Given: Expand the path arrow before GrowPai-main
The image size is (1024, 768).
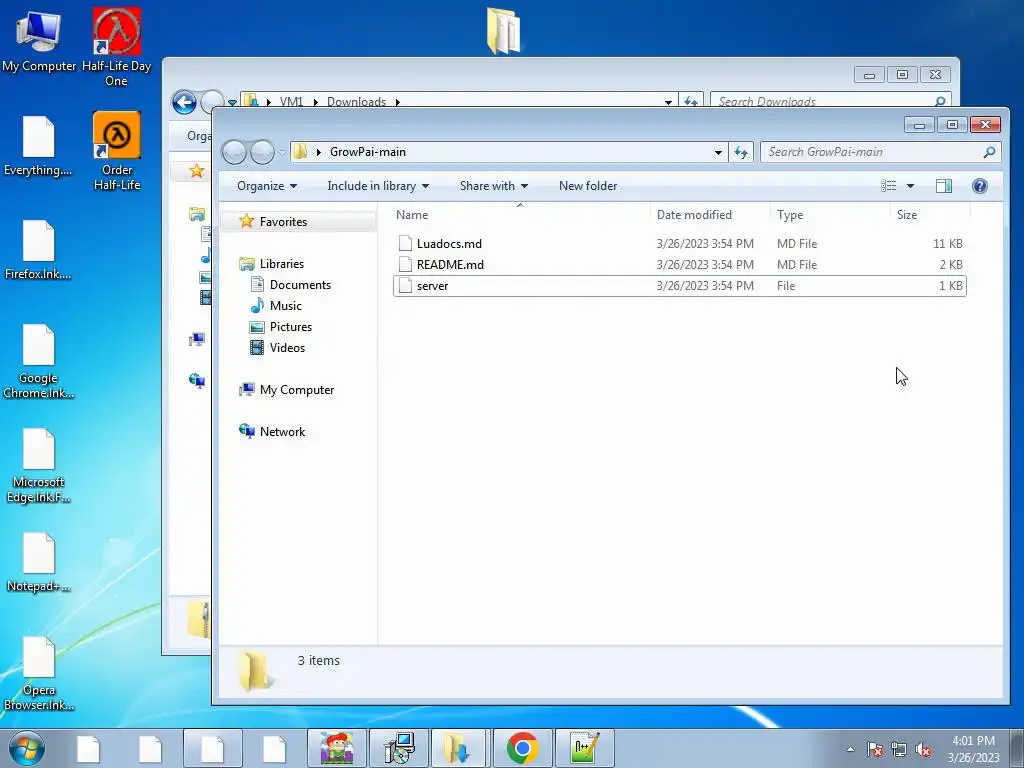Looking at the screenshot, I should coord(319,152).
